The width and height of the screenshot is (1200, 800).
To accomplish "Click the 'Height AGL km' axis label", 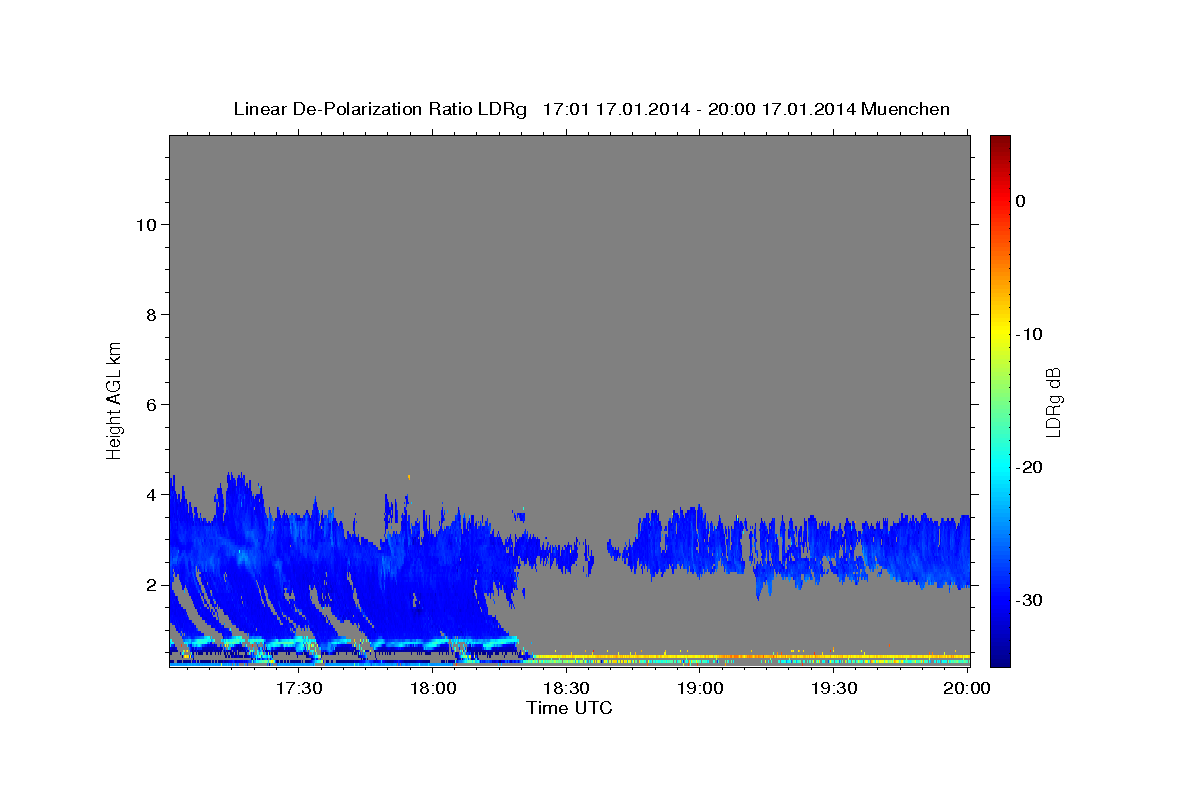I will pos(115,400).
